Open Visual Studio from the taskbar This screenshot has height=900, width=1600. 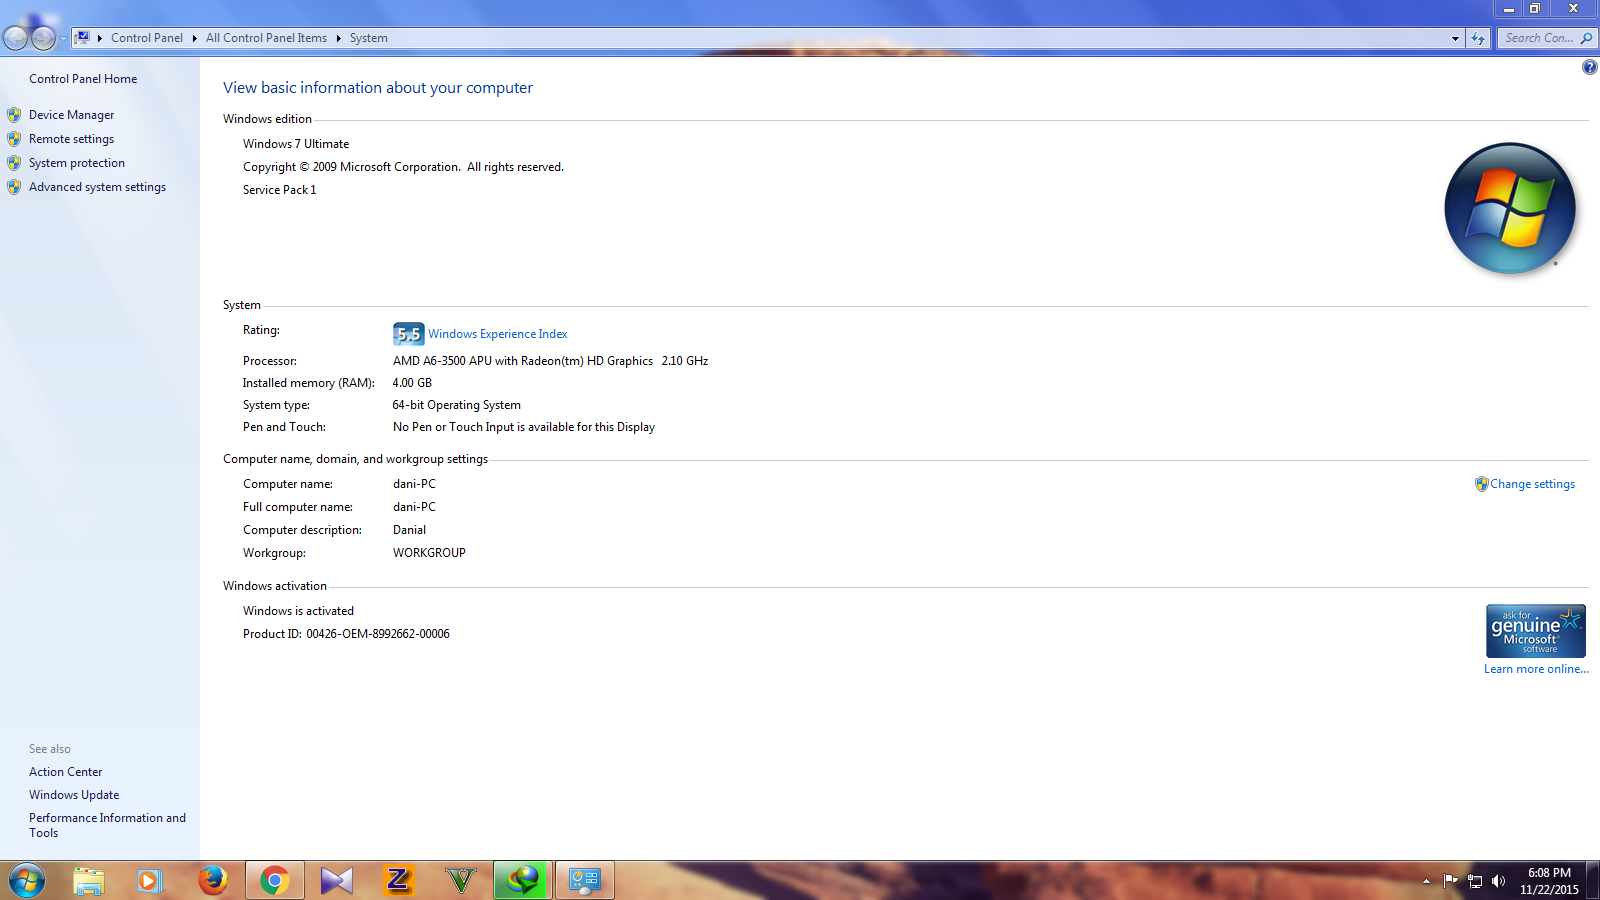pos(336,881)
